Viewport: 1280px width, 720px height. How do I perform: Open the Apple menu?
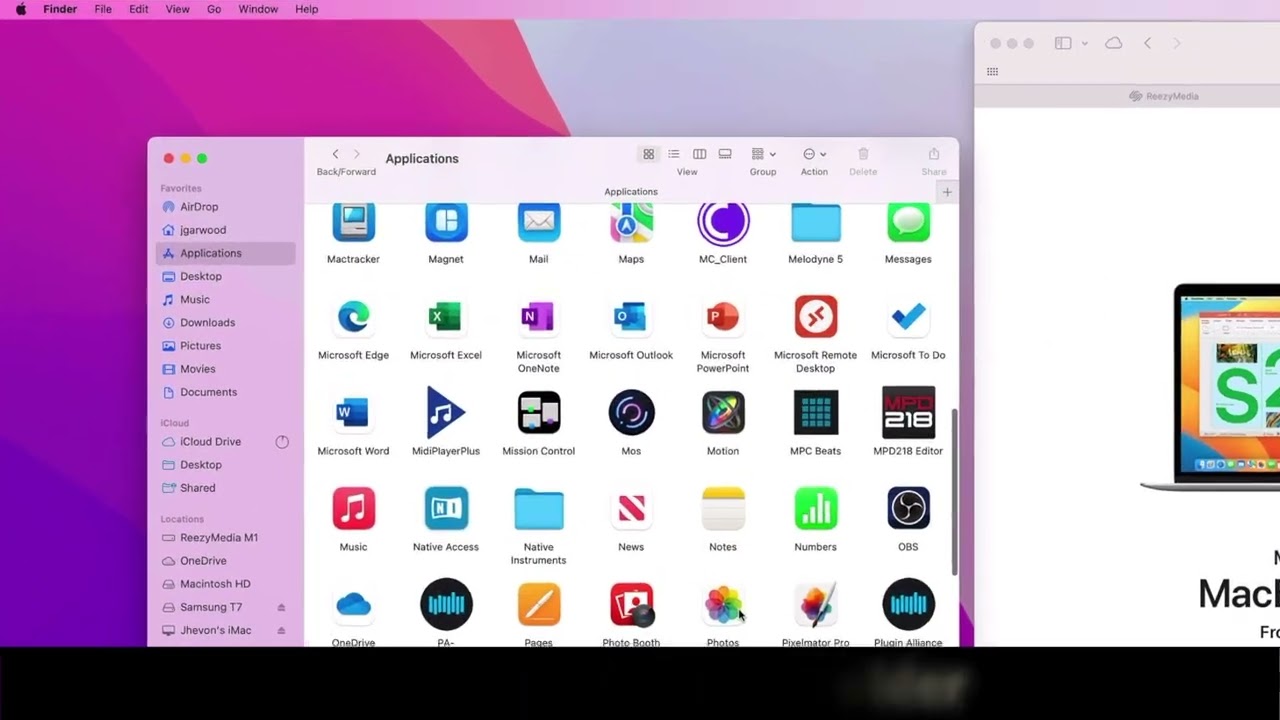coord(20,9)
